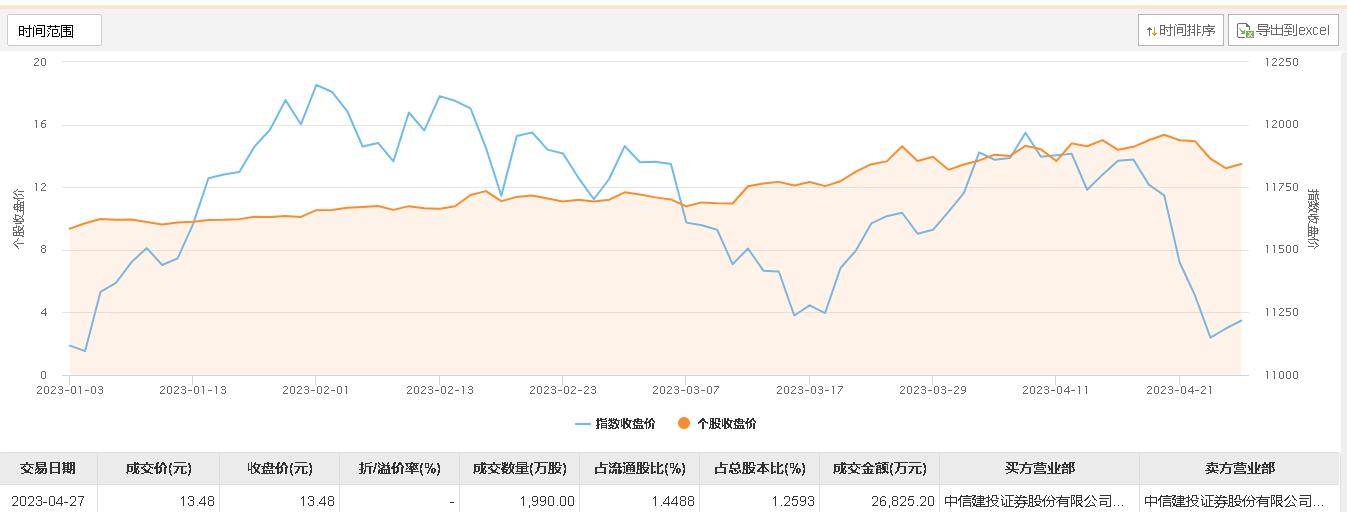The width and height of the screenshot is (1347, 512).
Task: Click the 26,825.20 成交金额 cell
Action: [879, 501]
